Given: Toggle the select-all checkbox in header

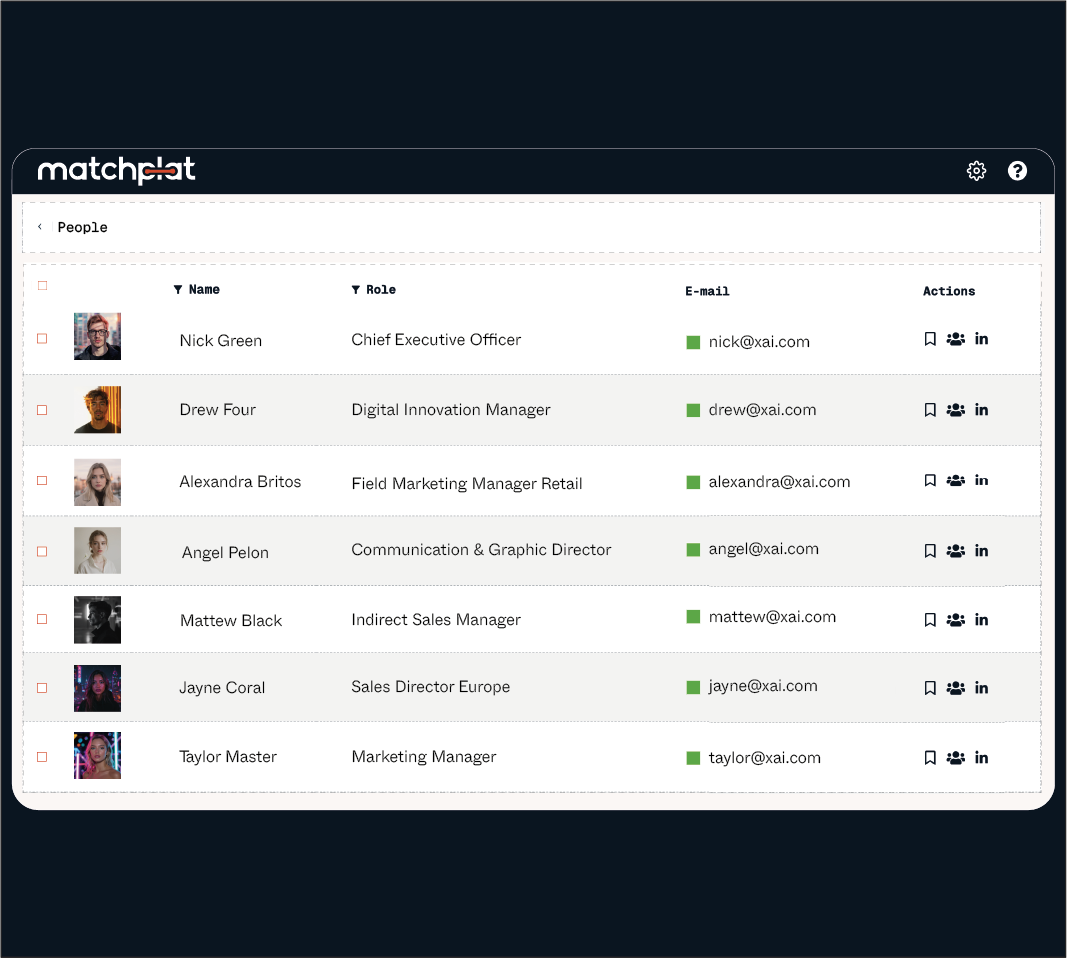Looking at the screenshot, I should [42, 286].
